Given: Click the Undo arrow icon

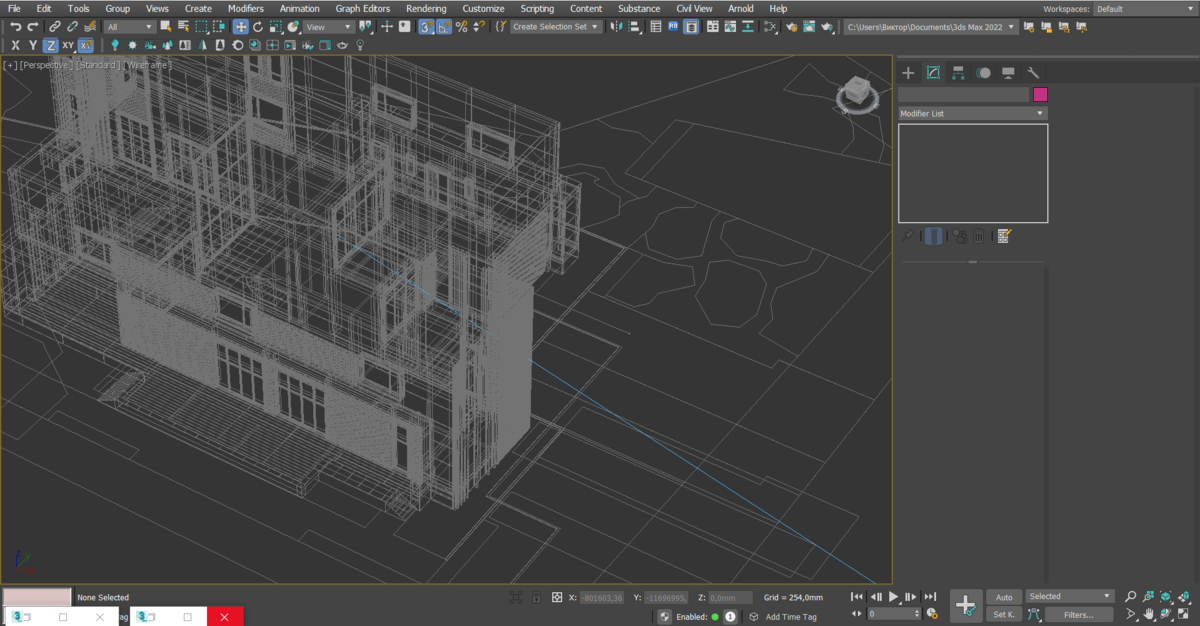Looking at the screenshot, I should 15,27.
